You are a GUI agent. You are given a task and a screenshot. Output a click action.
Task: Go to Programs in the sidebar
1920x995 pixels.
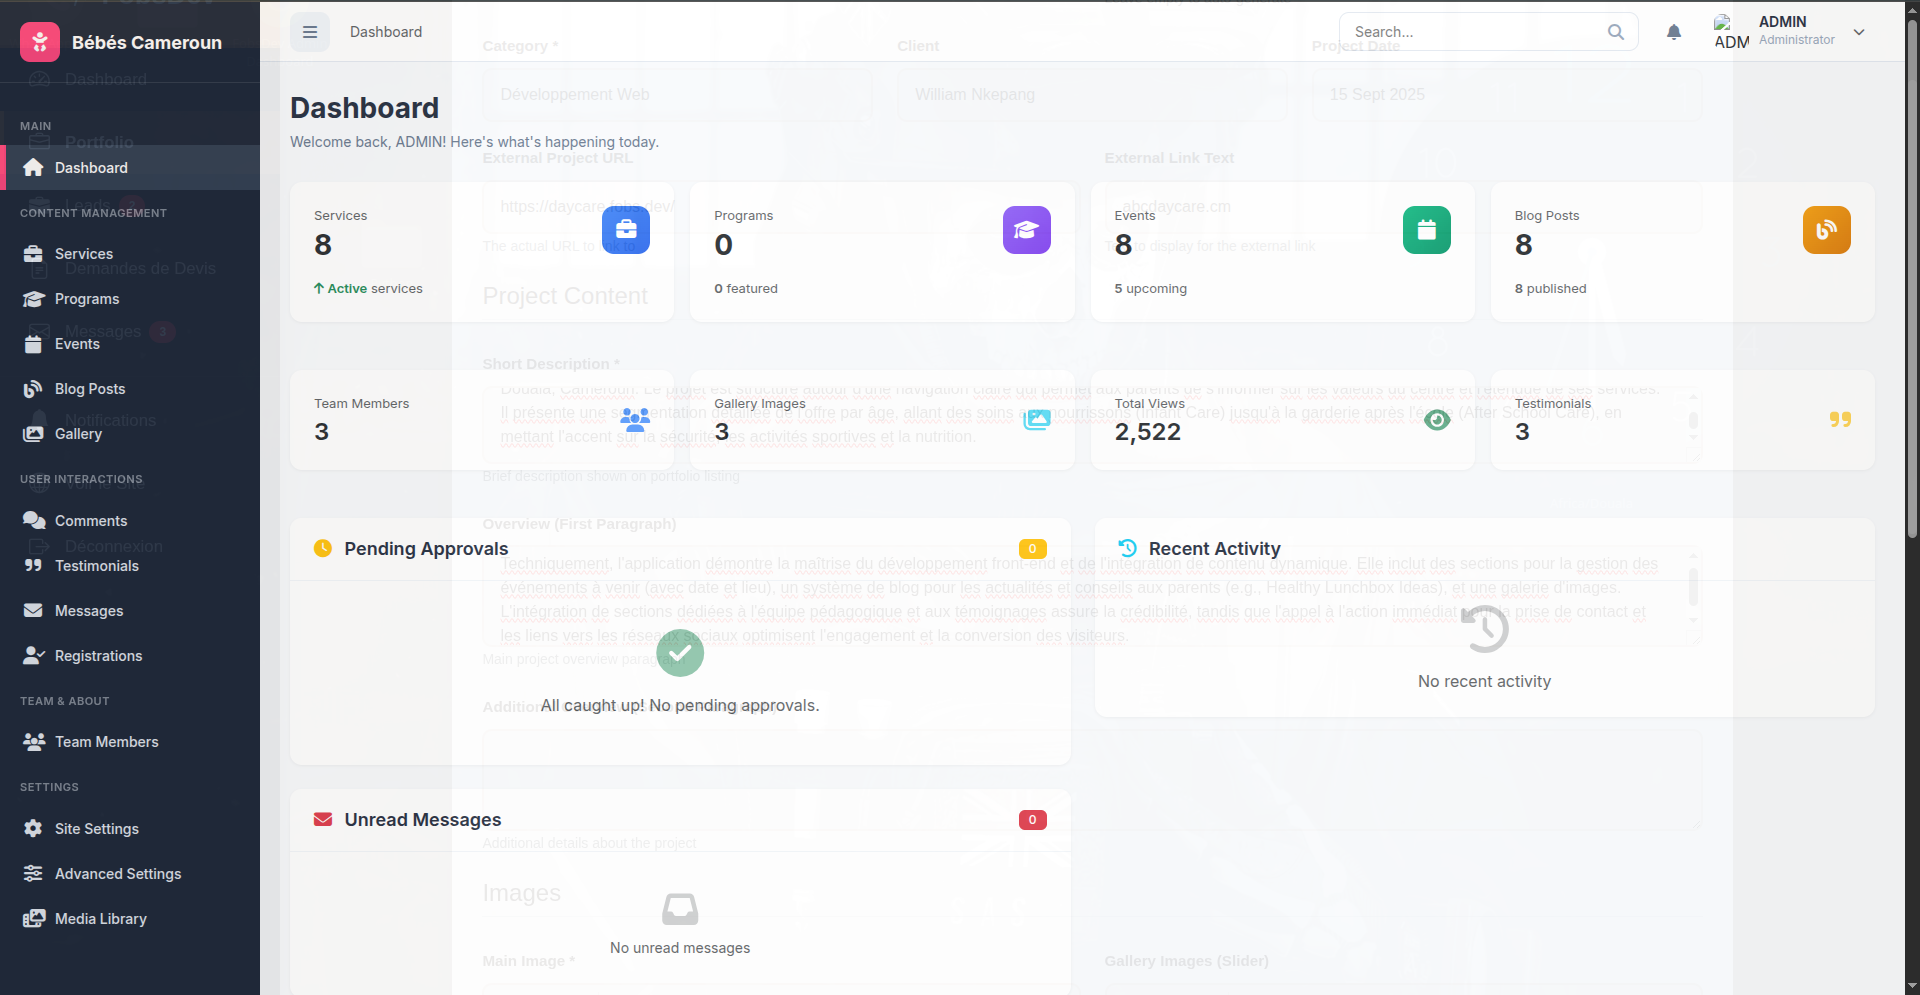[87, 299]
